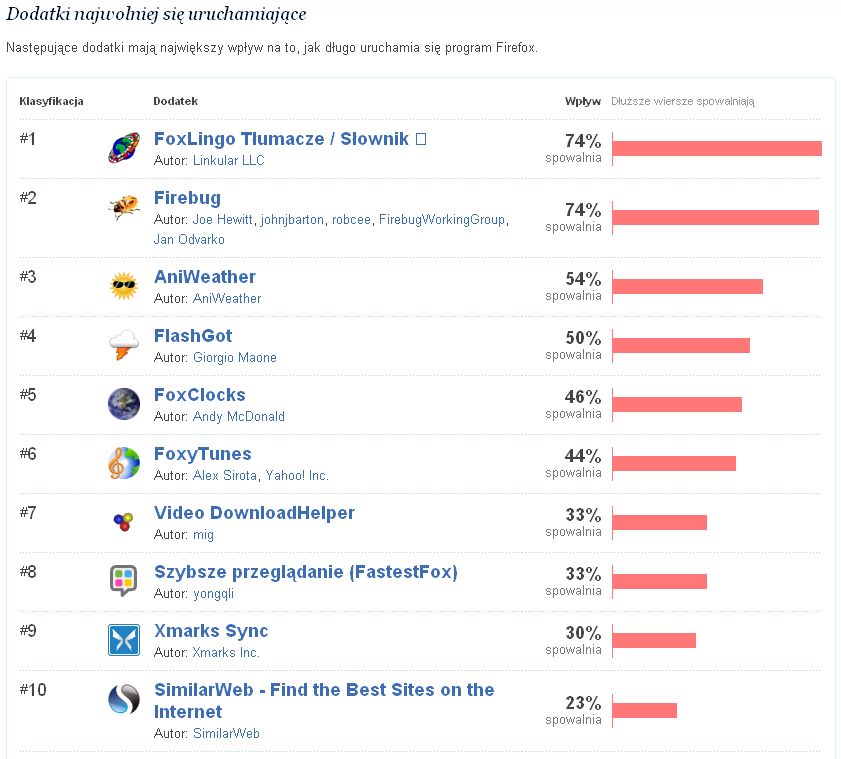Open author link Linkular LLC
The image size is (841, 759).
point(229,160)
